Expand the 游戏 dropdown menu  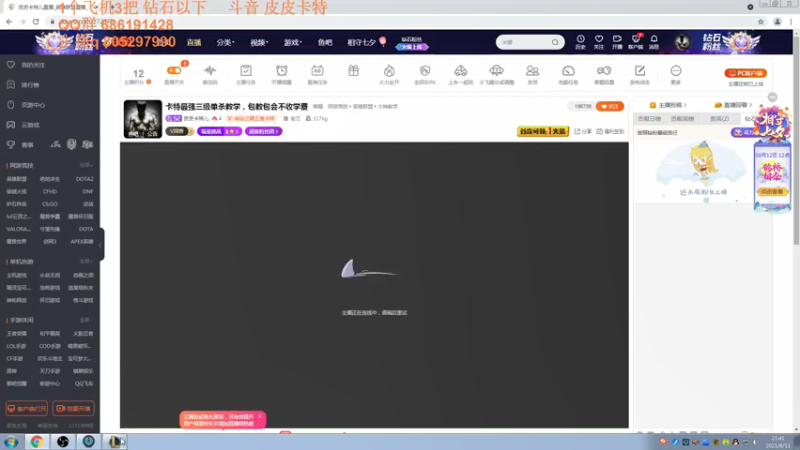292,42
